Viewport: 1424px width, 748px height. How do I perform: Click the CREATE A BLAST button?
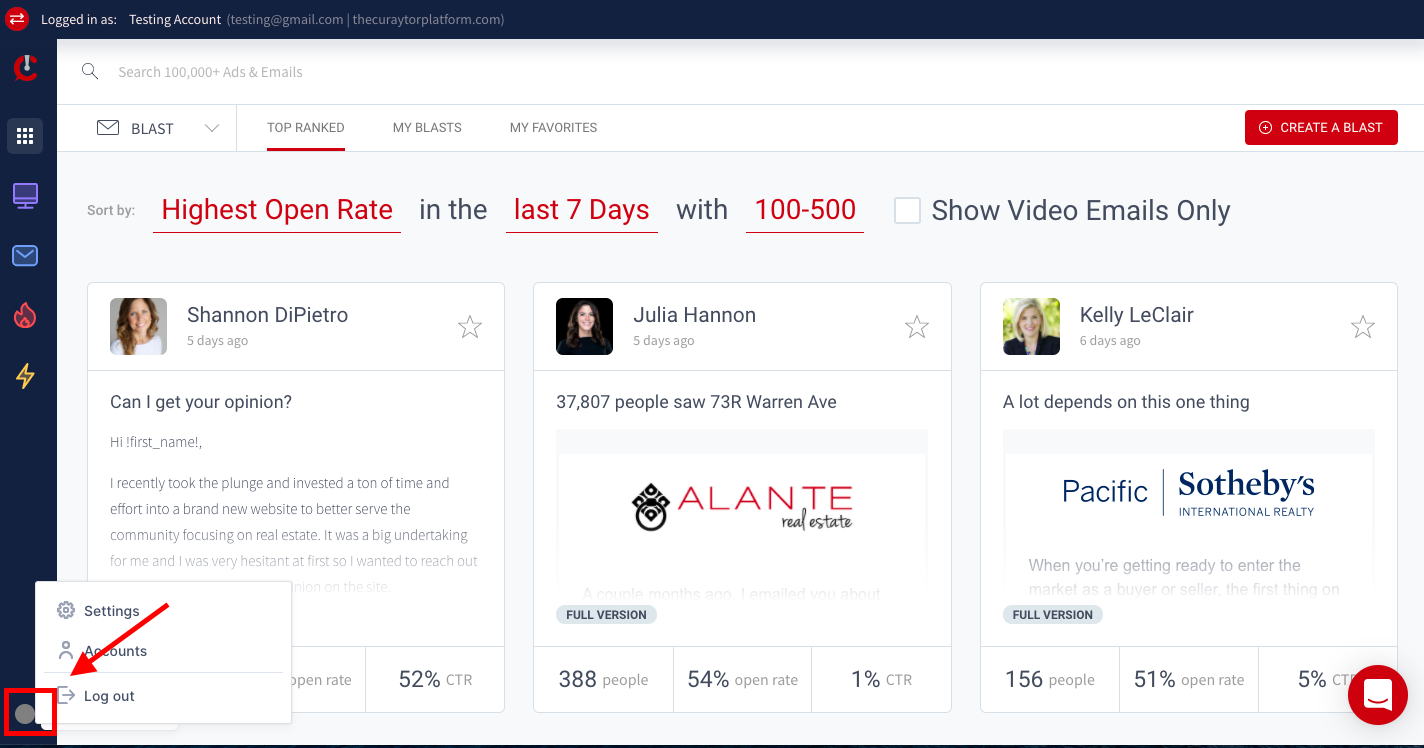coord(1321,127)
